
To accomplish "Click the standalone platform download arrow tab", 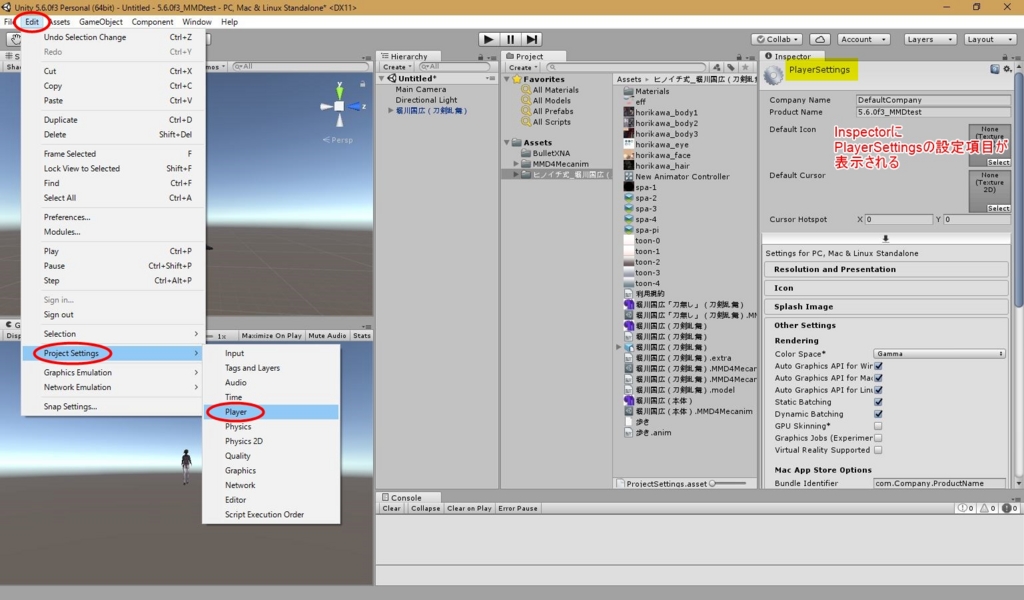I will coord(886,239).
